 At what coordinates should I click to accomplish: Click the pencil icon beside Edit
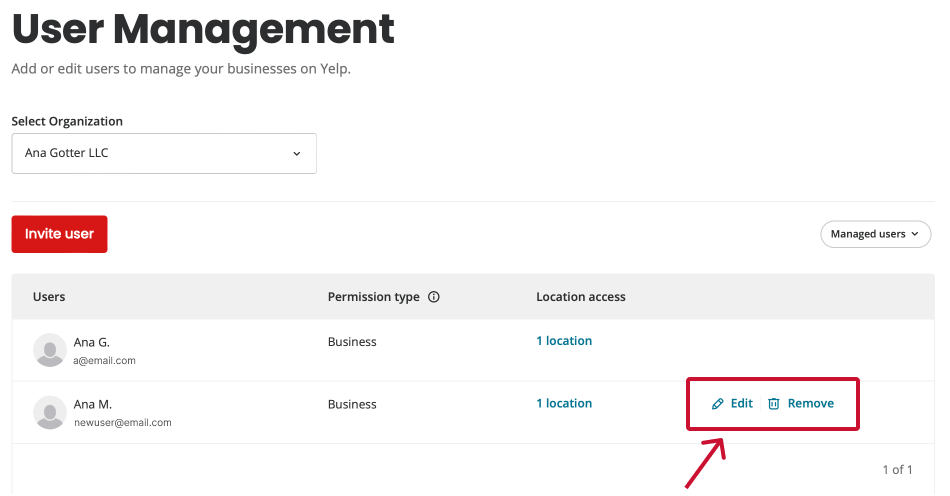718,404
